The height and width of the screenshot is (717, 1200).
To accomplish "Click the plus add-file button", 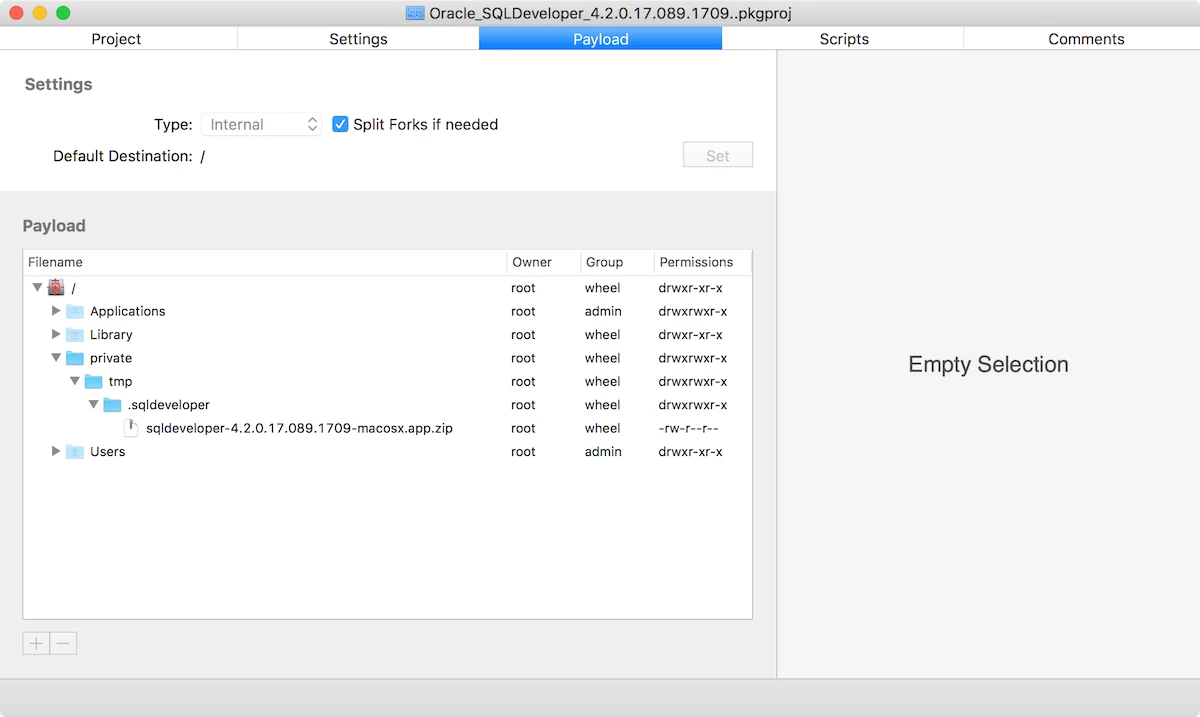I will pos(36,643).
